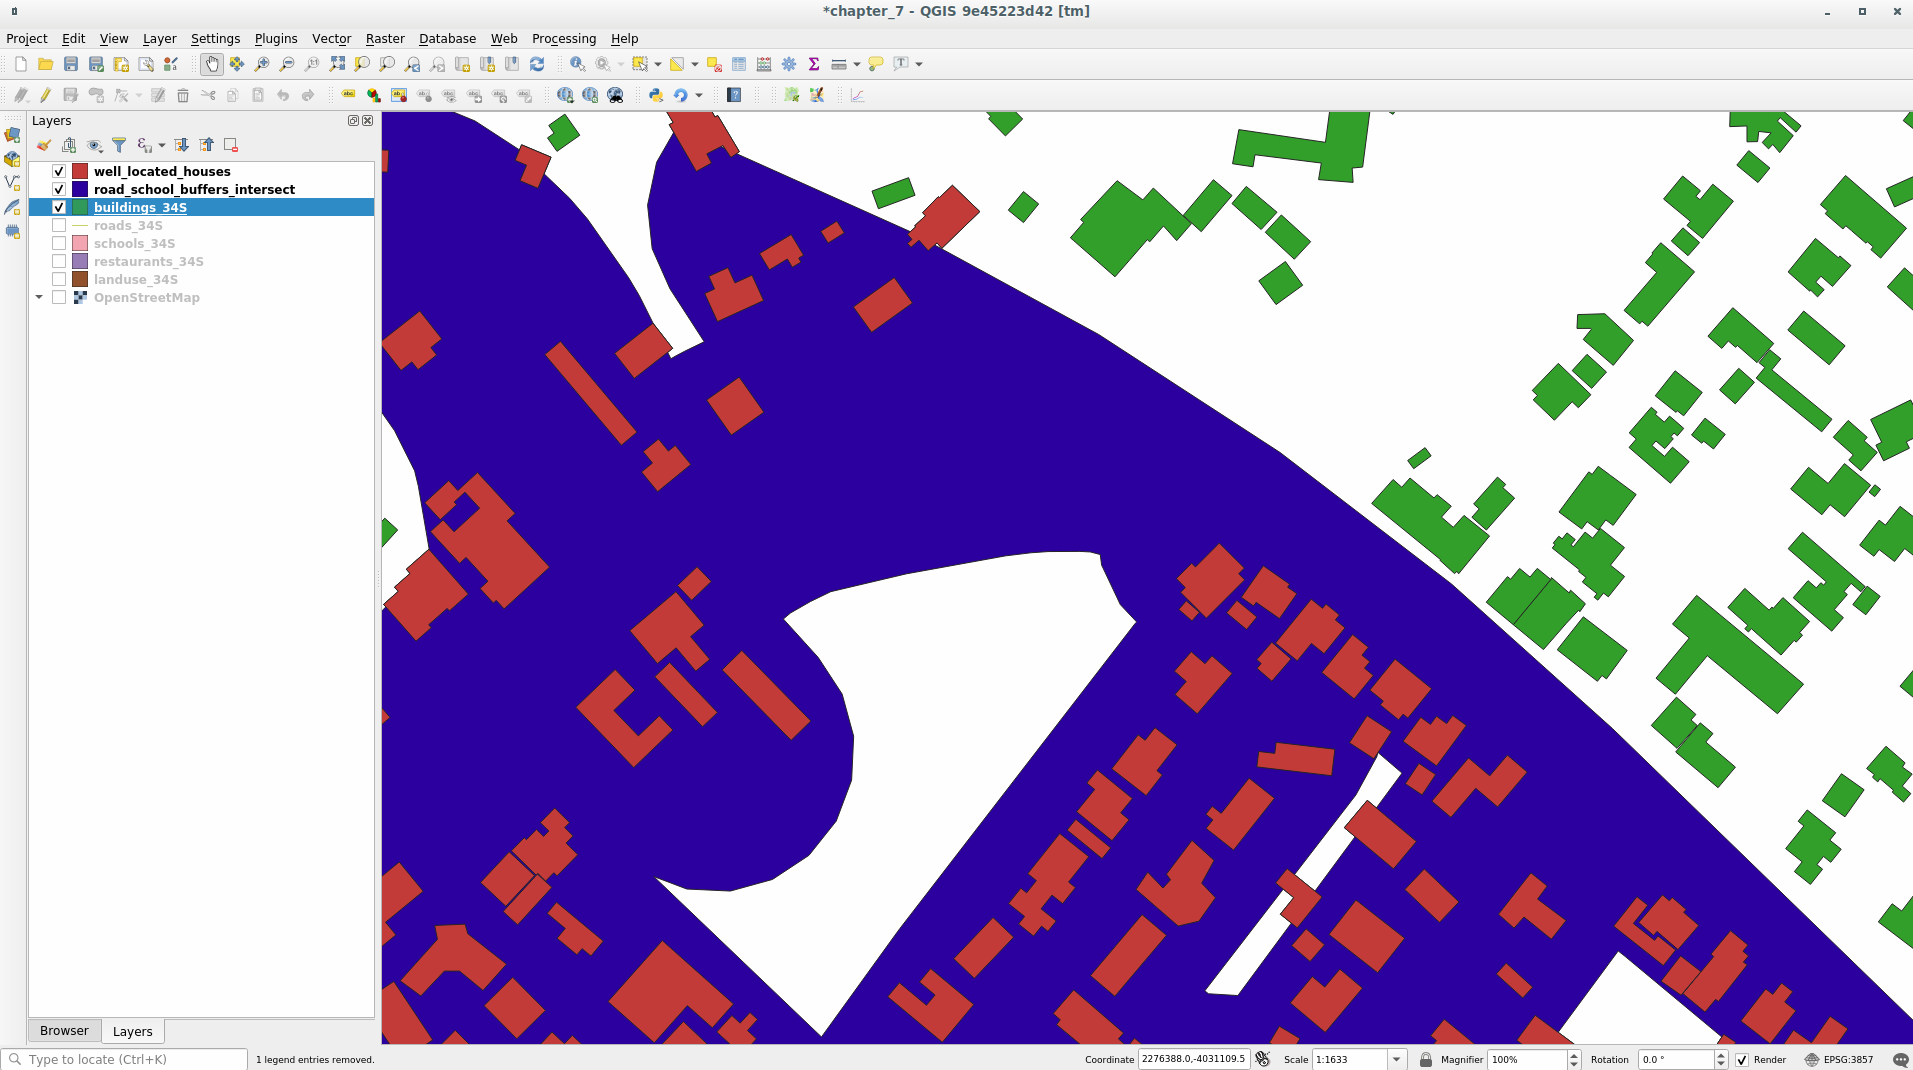Click the Identify Features tool
Screen dimensions: 1913x1070
[x=577, y=64]
